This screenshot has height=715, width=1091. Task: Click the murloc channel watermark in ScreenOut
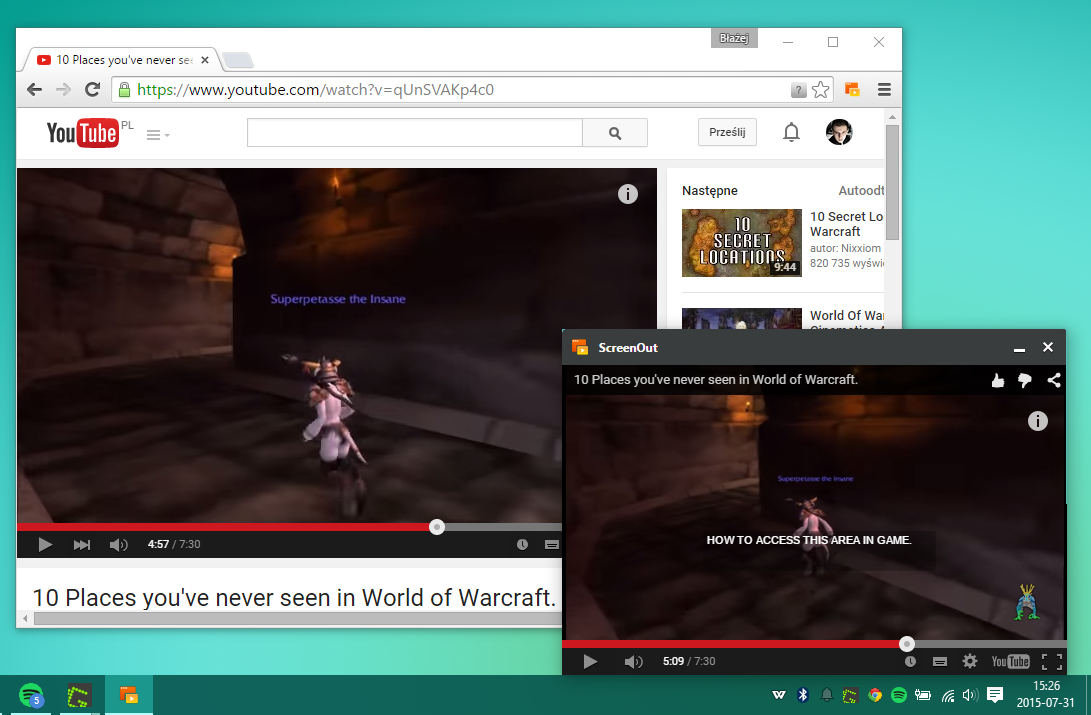[x=1027, y=602]
